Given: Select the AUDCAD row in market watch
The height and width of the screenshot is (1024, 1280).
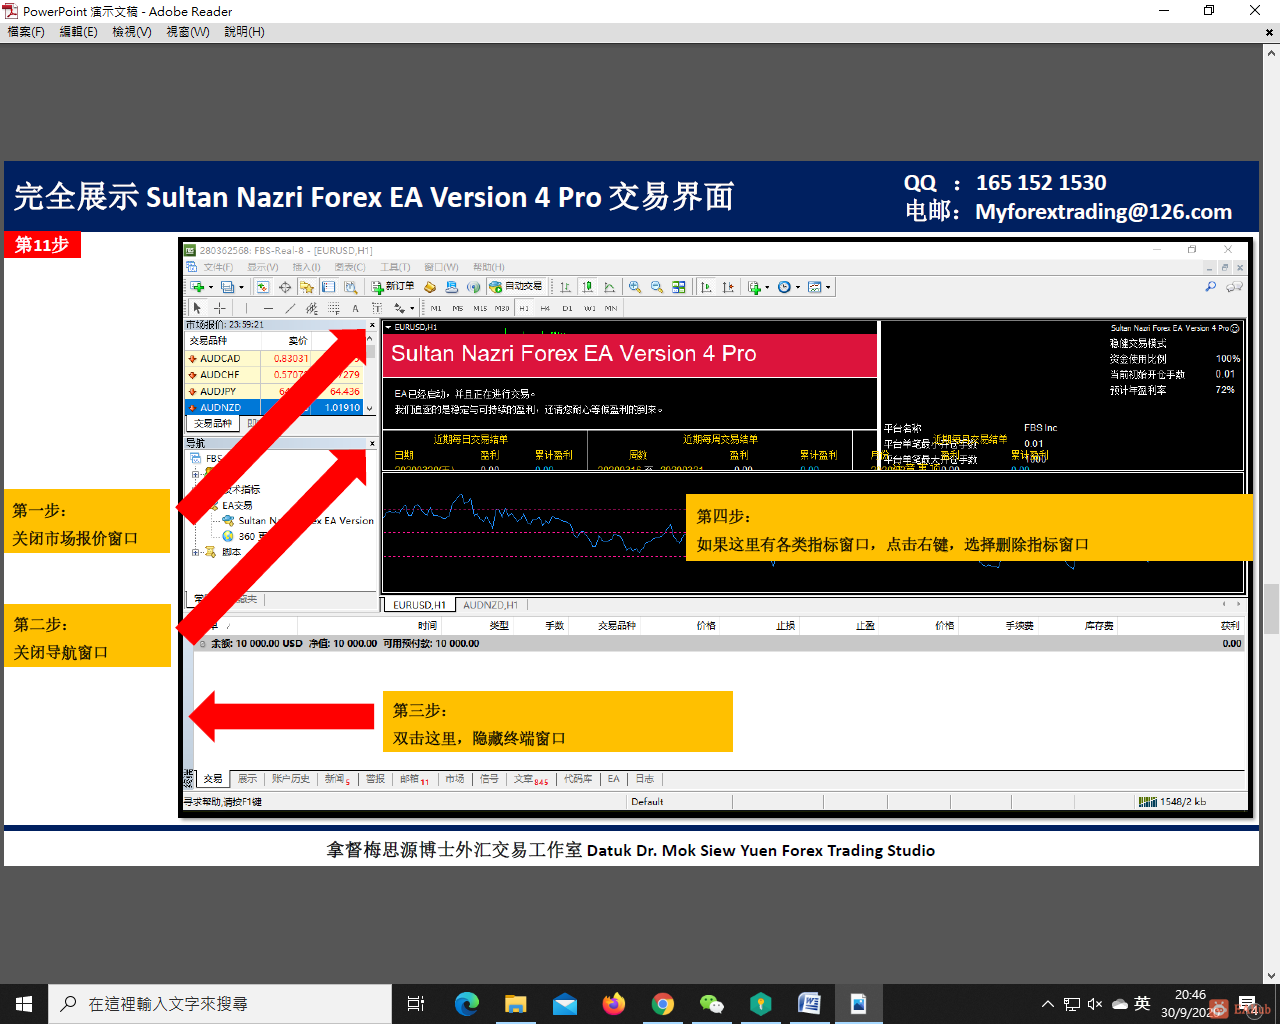Looking at the screenshot, I should pyautogui.click(x=275, y=358).
